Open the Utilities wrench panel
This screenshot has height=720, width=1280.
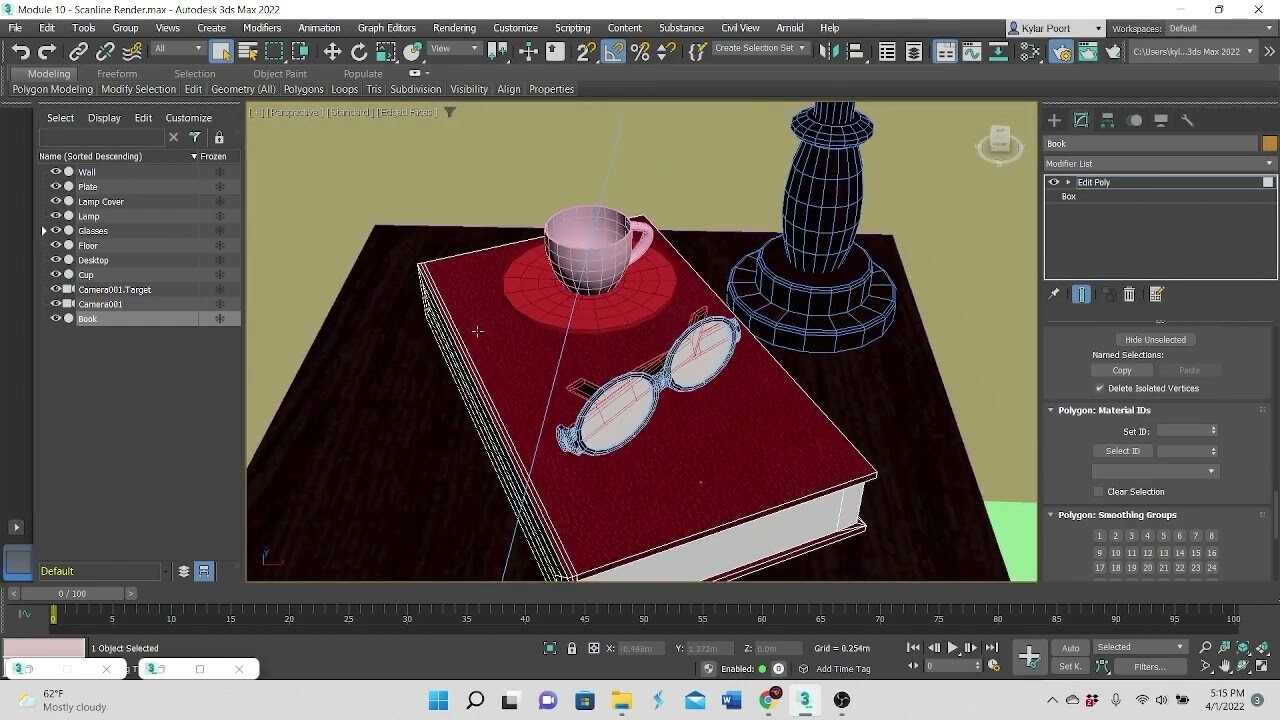(1188, 120)
